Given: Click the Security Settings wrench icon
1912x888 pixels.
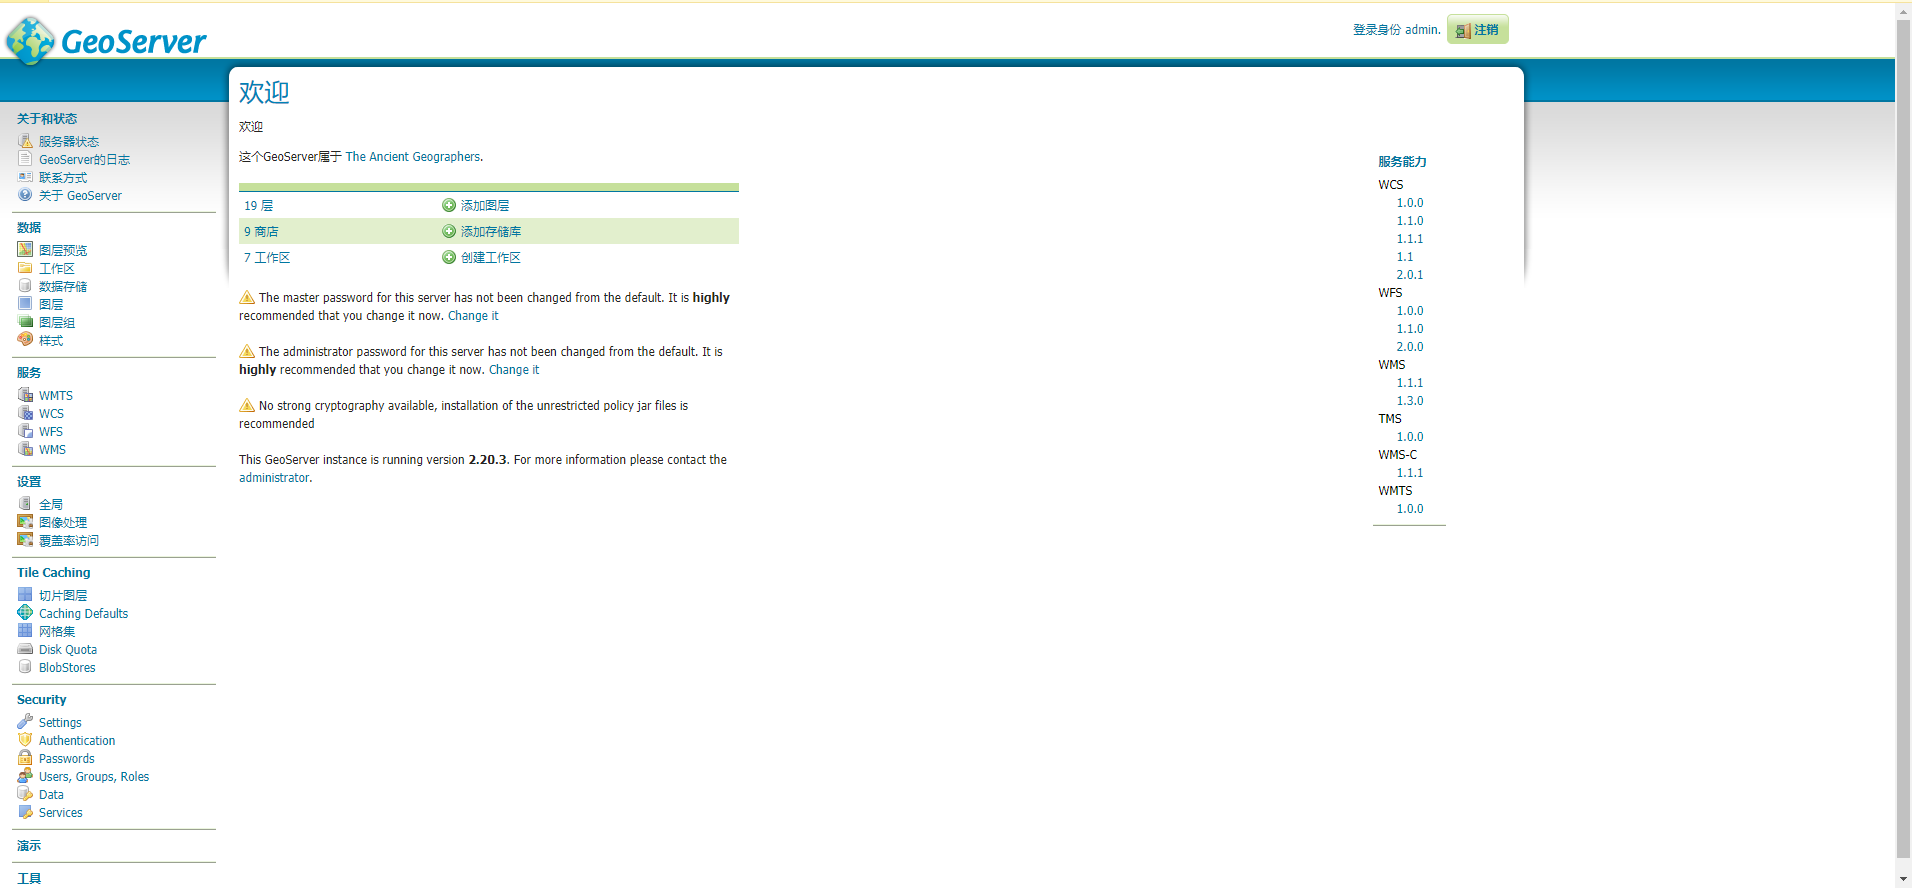Looking at the screenshot, I should 25,722.
